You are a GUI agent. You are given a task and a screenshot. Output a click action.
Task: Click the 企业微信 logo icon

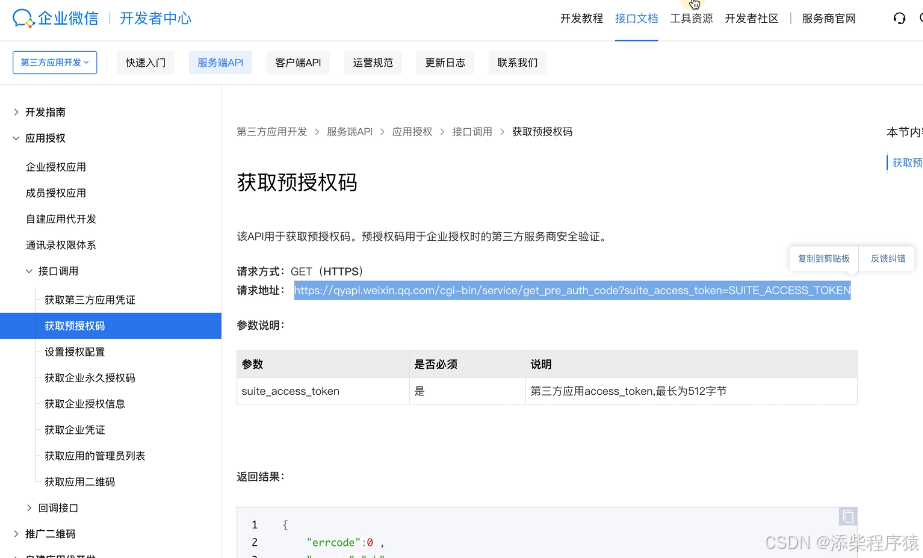[x=24, y=18]
